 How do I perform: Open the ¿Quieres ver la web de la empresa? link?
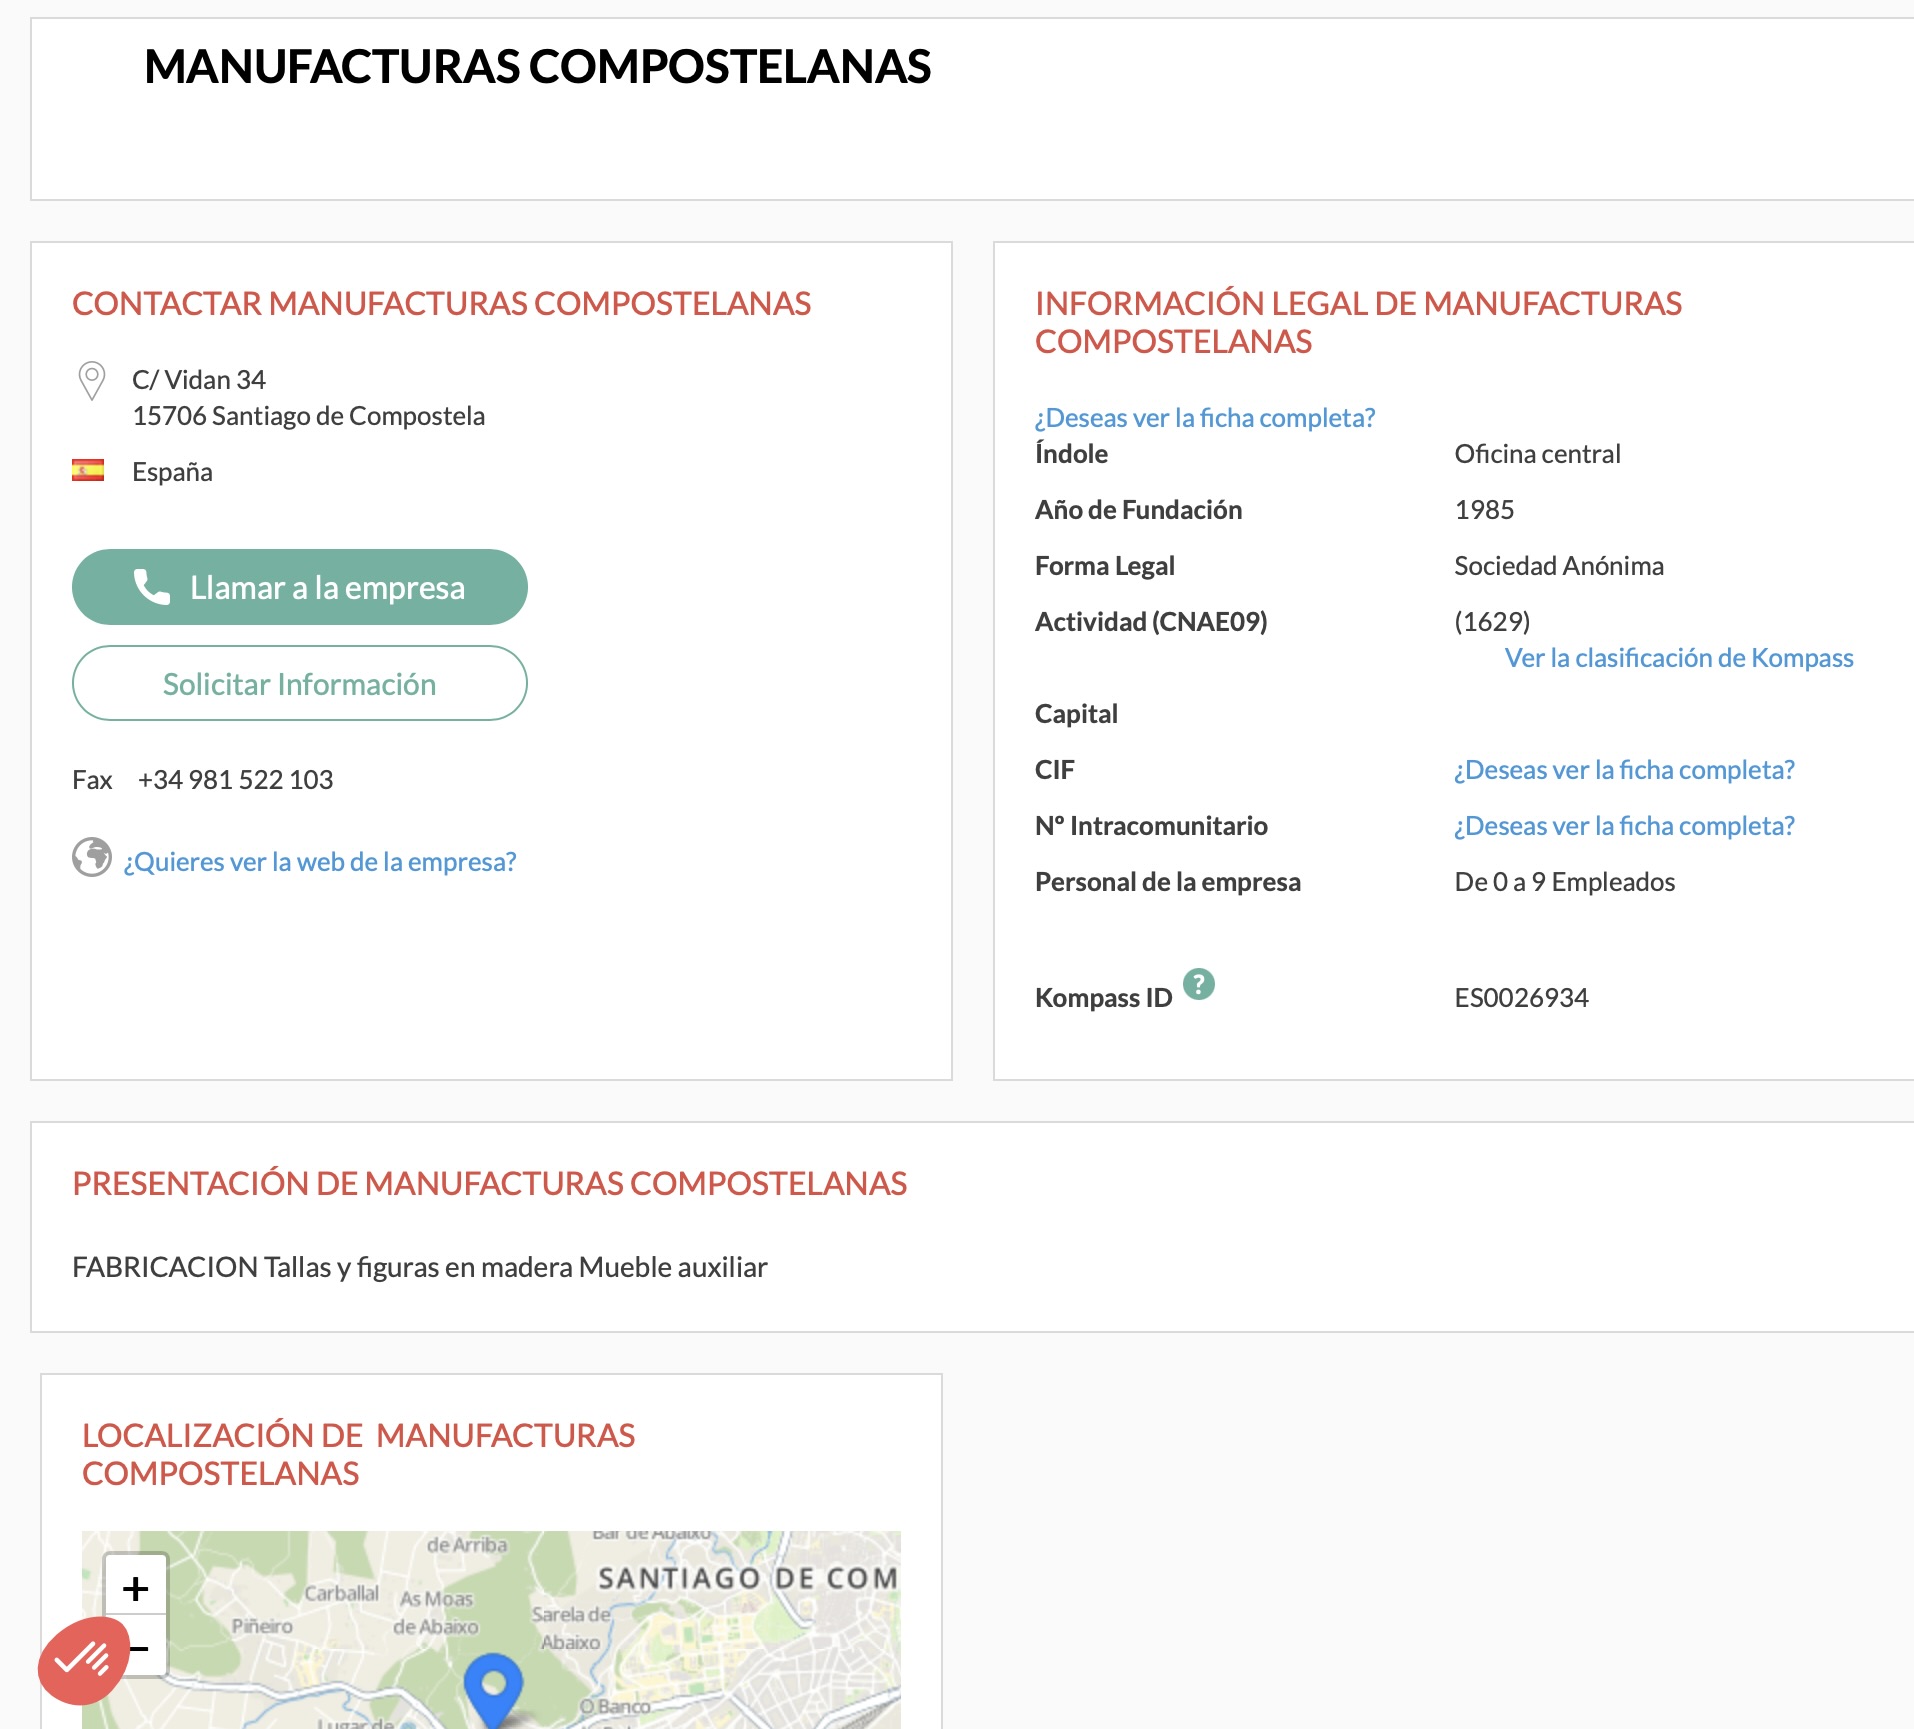click(320, 862)
